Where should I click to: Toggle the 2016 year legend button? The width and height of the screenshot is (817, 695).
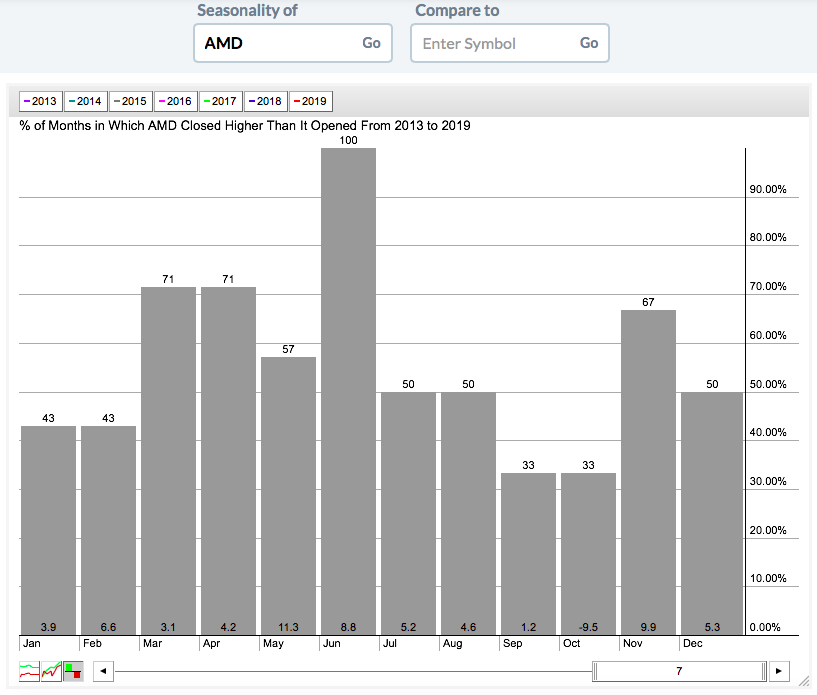175,101
